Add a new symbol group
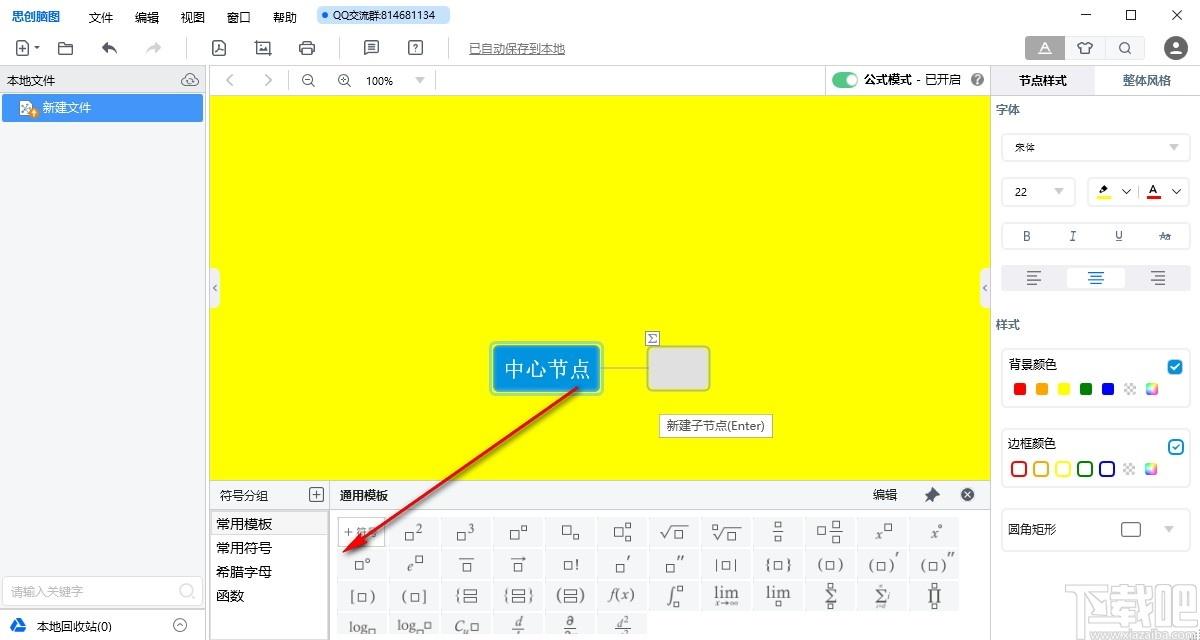 [316, 494]
